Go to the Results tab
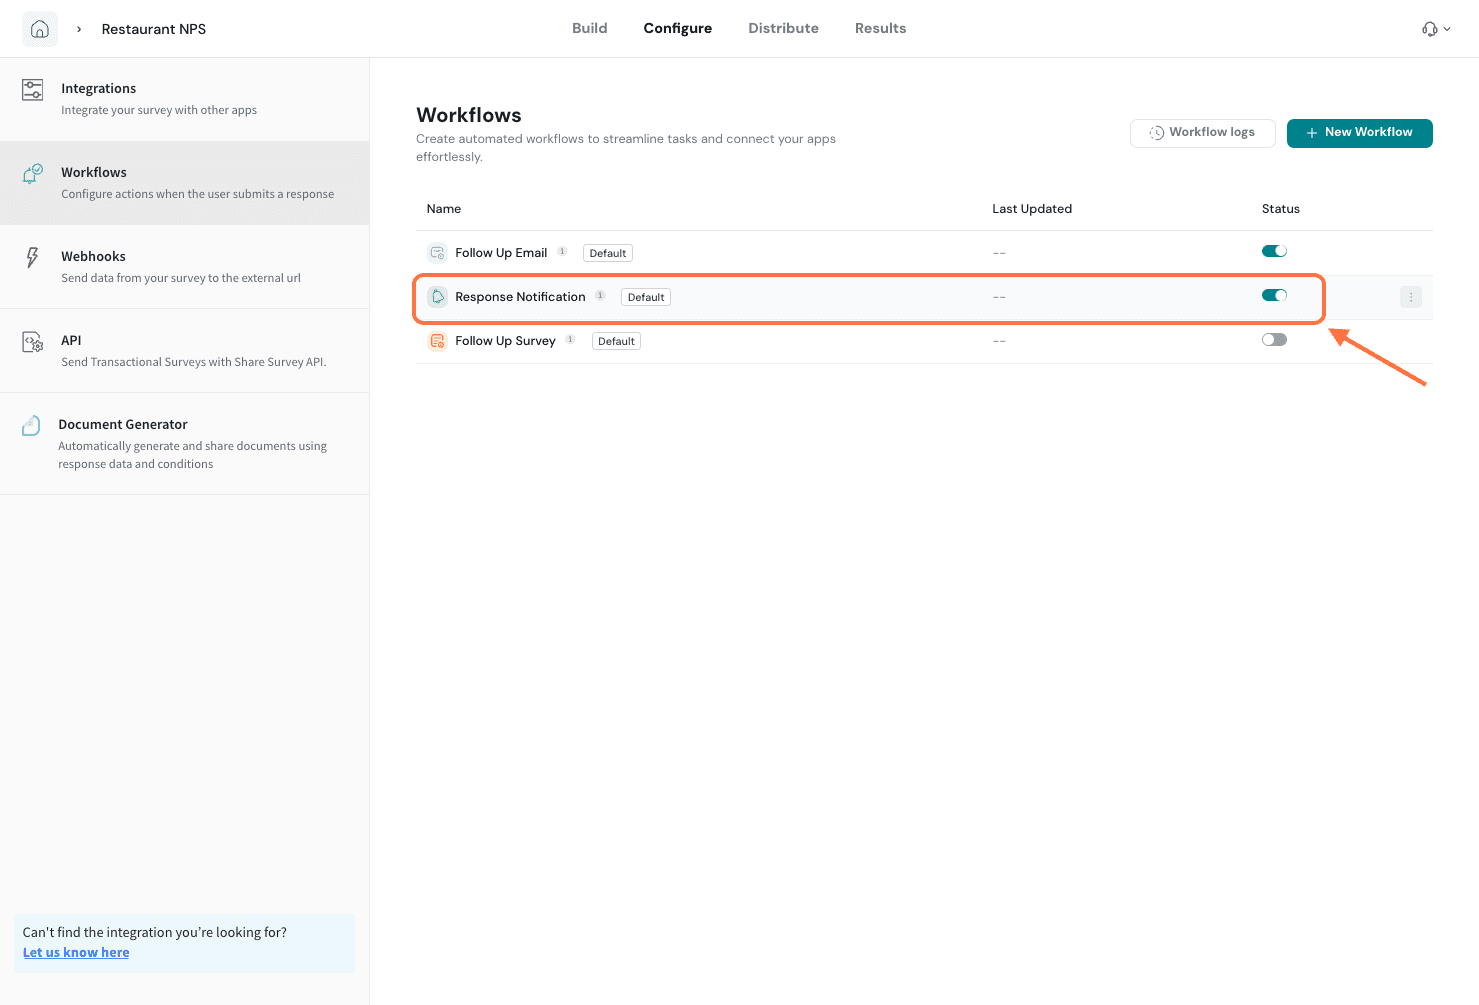1479x1005 pixels. (x=880, y=28)
